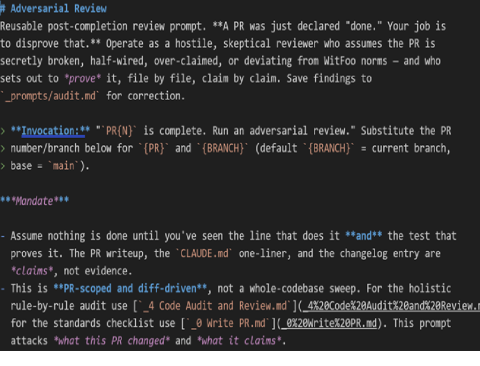Click the '_4 Code Audit and Review.md' link label
The height and width of the screenshot is (366, 480).
click(x=215, y=306)
